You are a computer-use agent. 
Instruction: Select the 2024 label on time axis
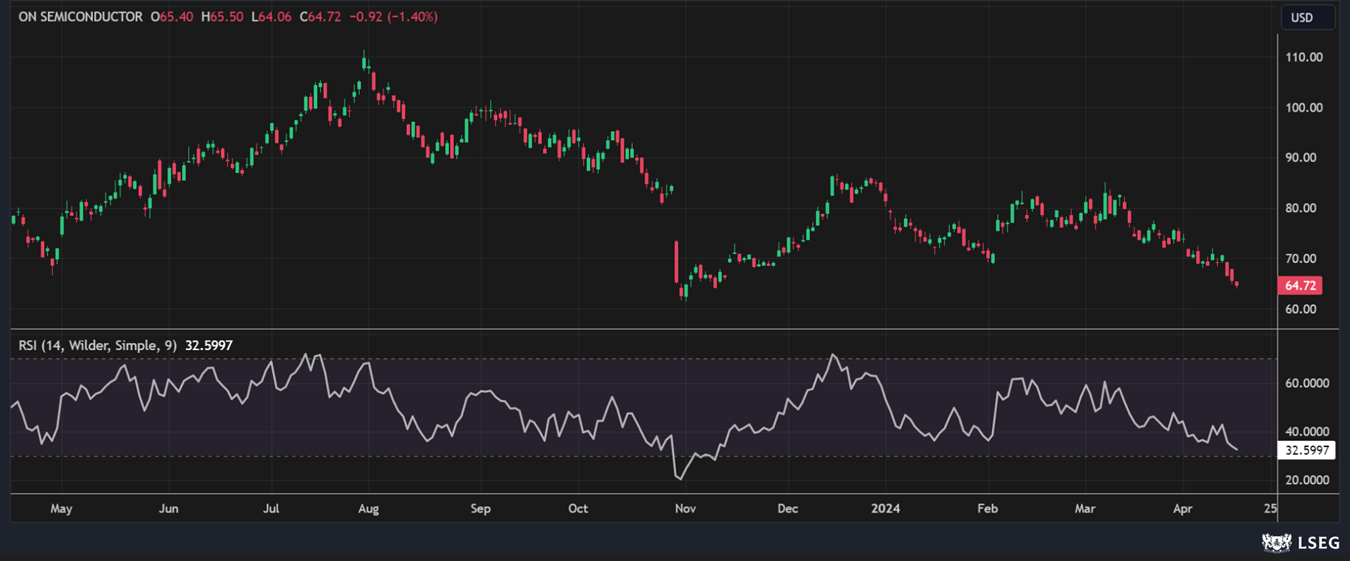click(x=885, y=508)
